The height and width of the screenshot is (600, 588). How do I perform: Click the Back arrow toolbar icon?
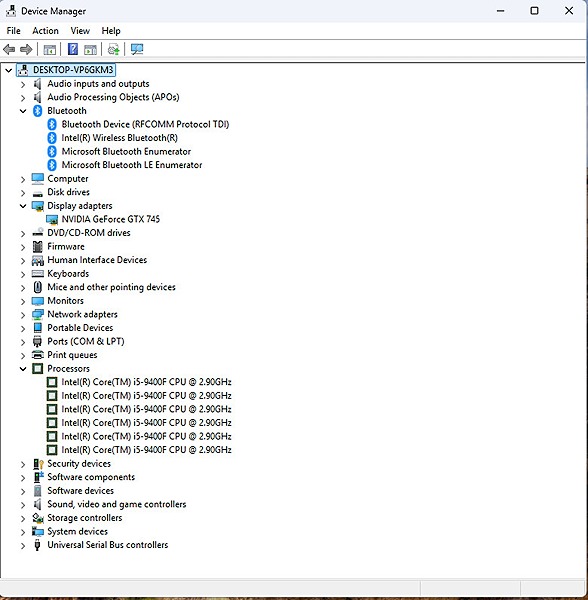[x=9, y=49]
